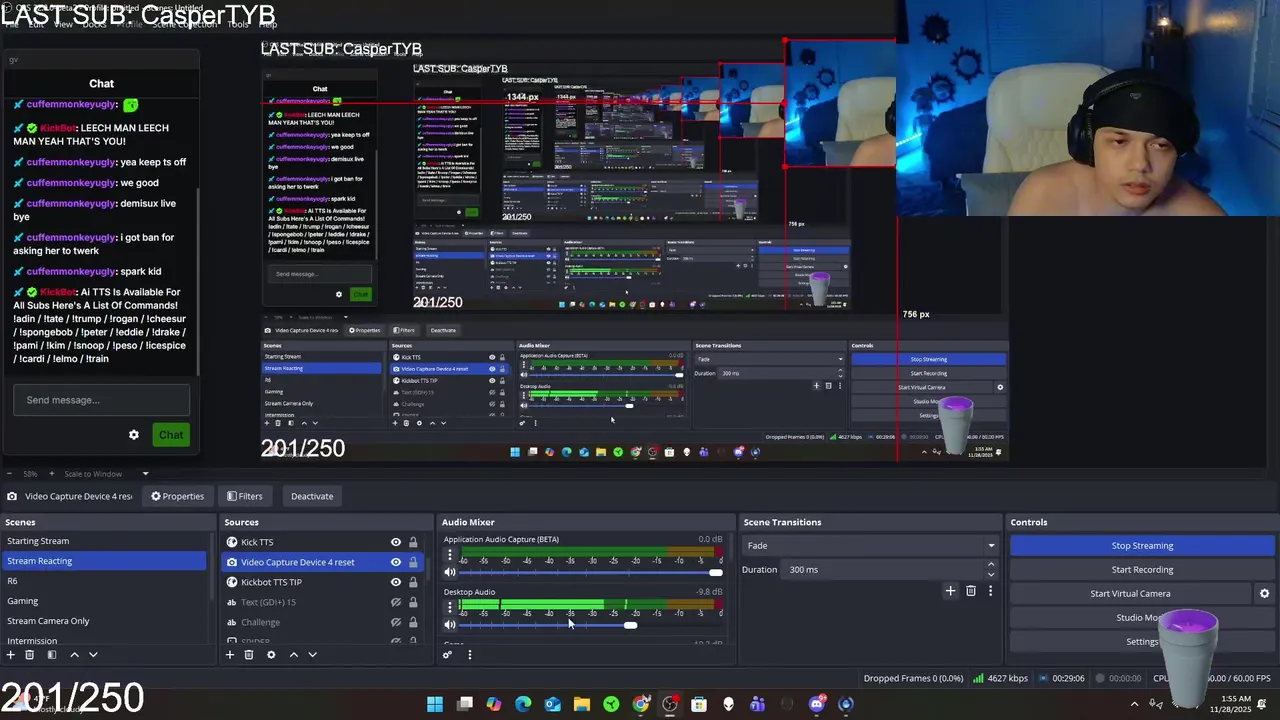Open File Explorer from taskbar

(582, 704)
